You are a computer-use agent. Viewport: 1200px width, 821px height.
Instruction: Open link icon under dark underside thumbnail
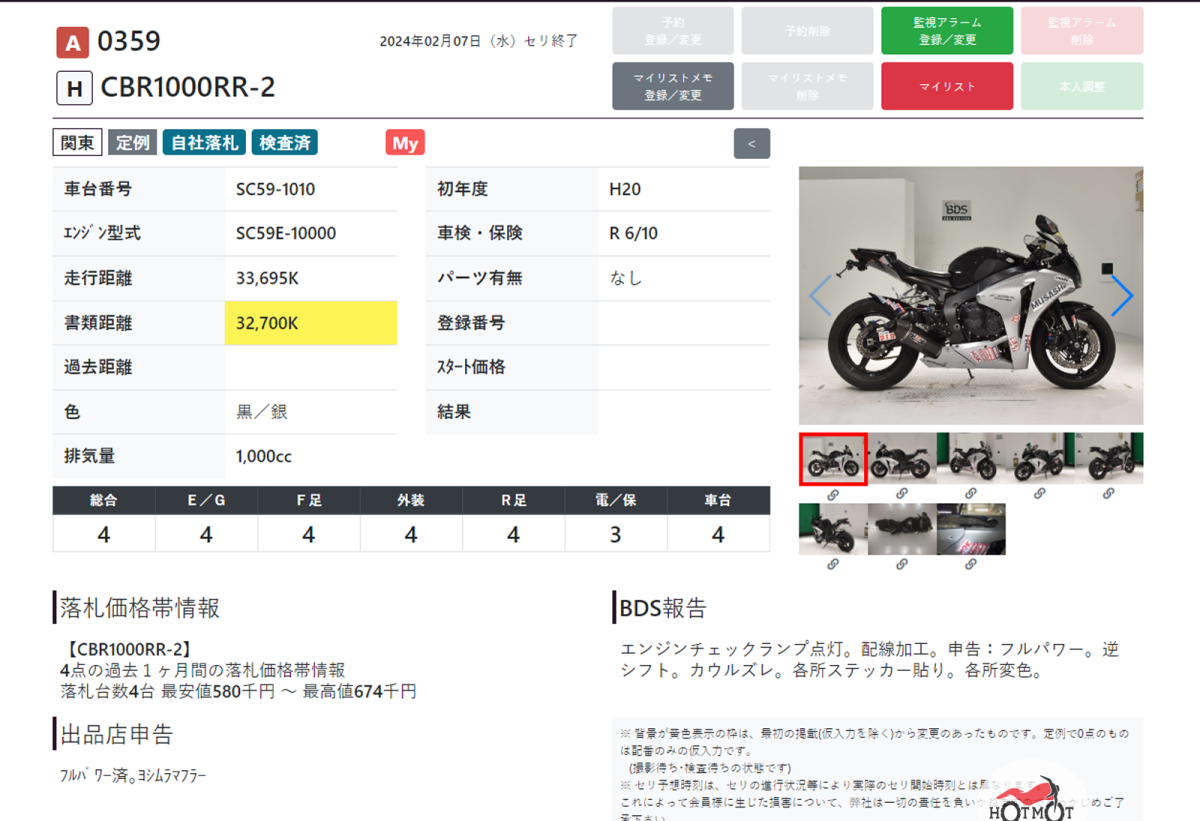902,564
